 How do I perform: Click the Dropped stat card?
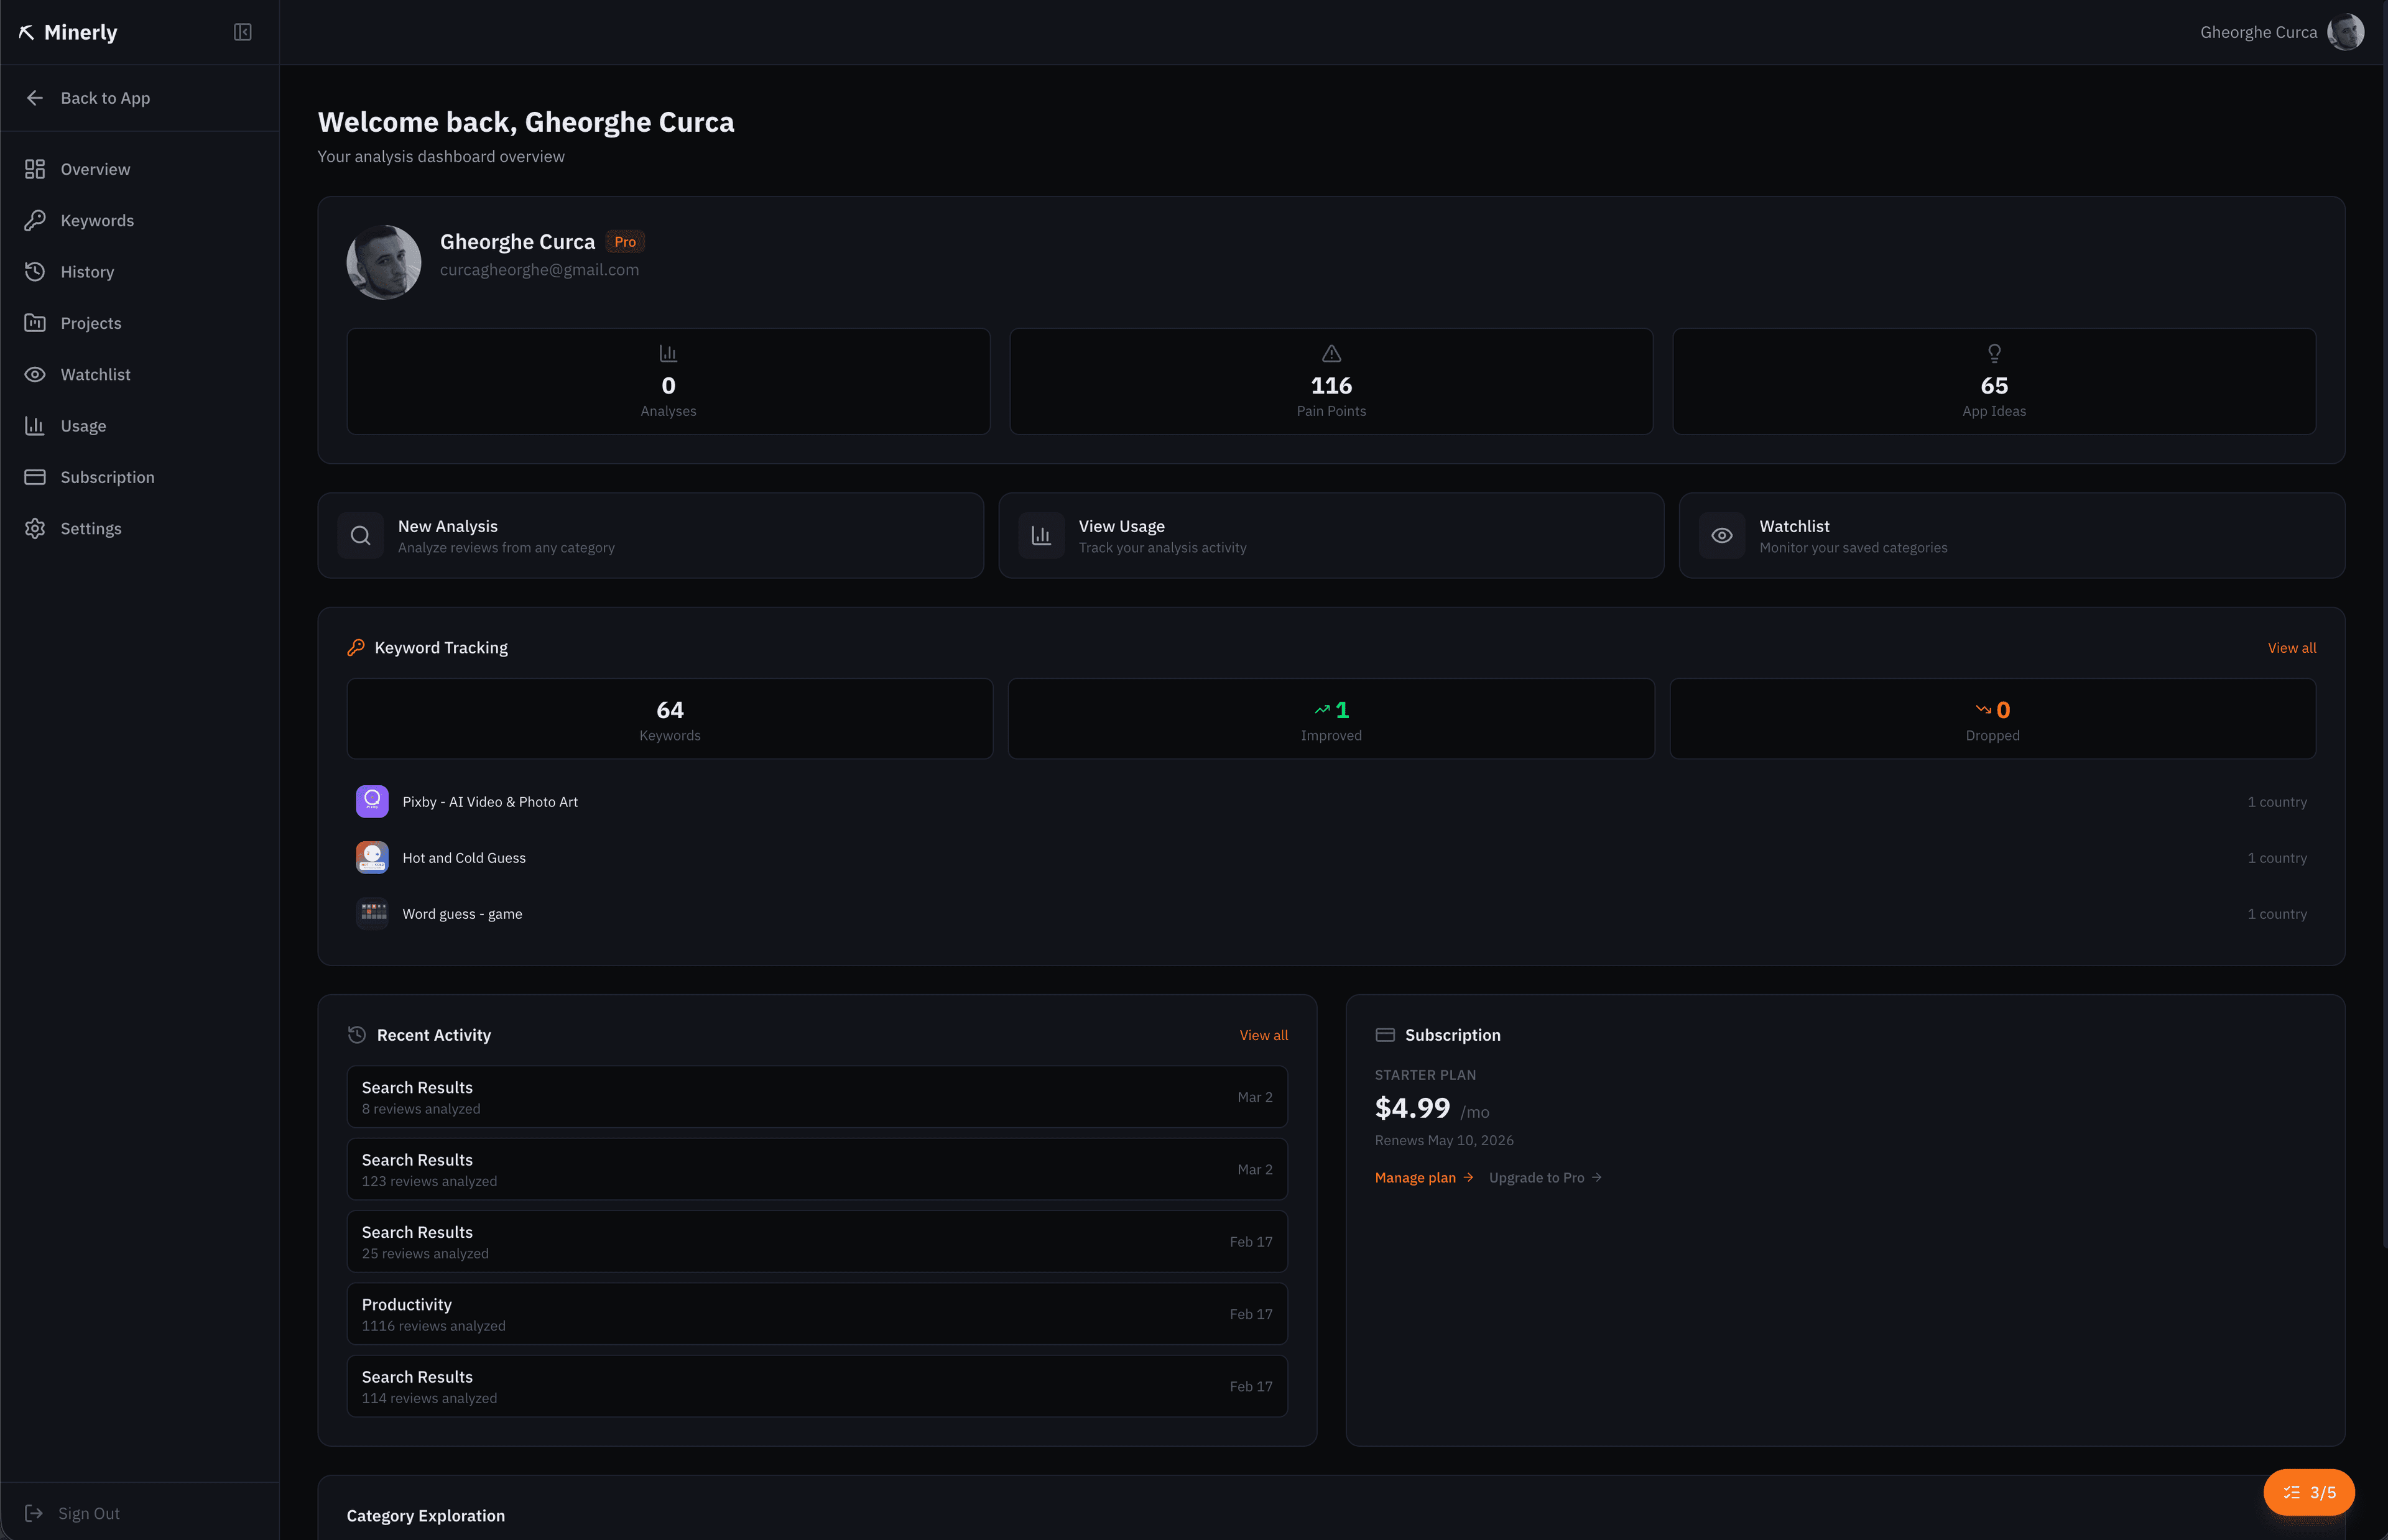pos(1992,719)
